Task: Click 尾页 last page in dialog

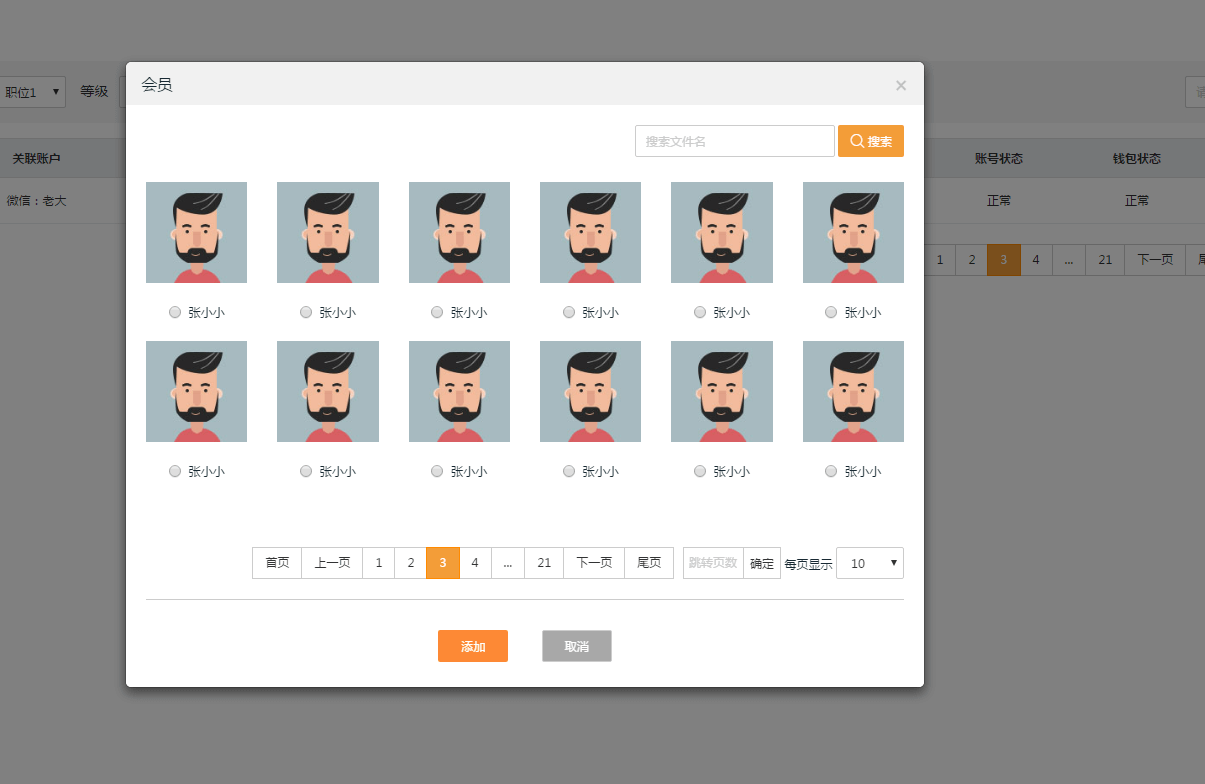Action: [649, 563]
